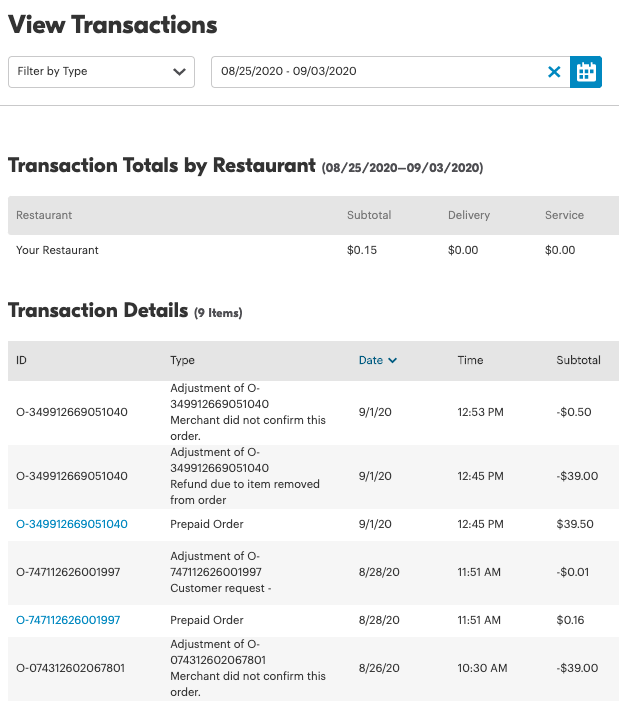Click the 12:53 PM row's 'Merchant did not confirm' text
619x702 pixels.
pyautogui.click(x=248, y=428)
